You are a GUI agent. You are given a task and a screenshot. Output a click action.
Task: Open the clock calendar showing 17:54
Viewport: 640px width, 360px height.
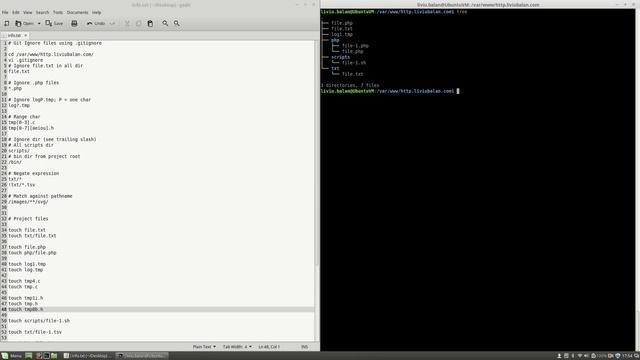coord(628,356)
